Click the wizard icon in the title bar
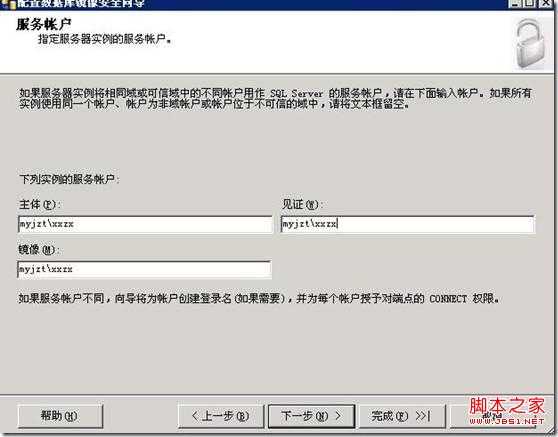558x437 pixels. (x=8, y=4)
